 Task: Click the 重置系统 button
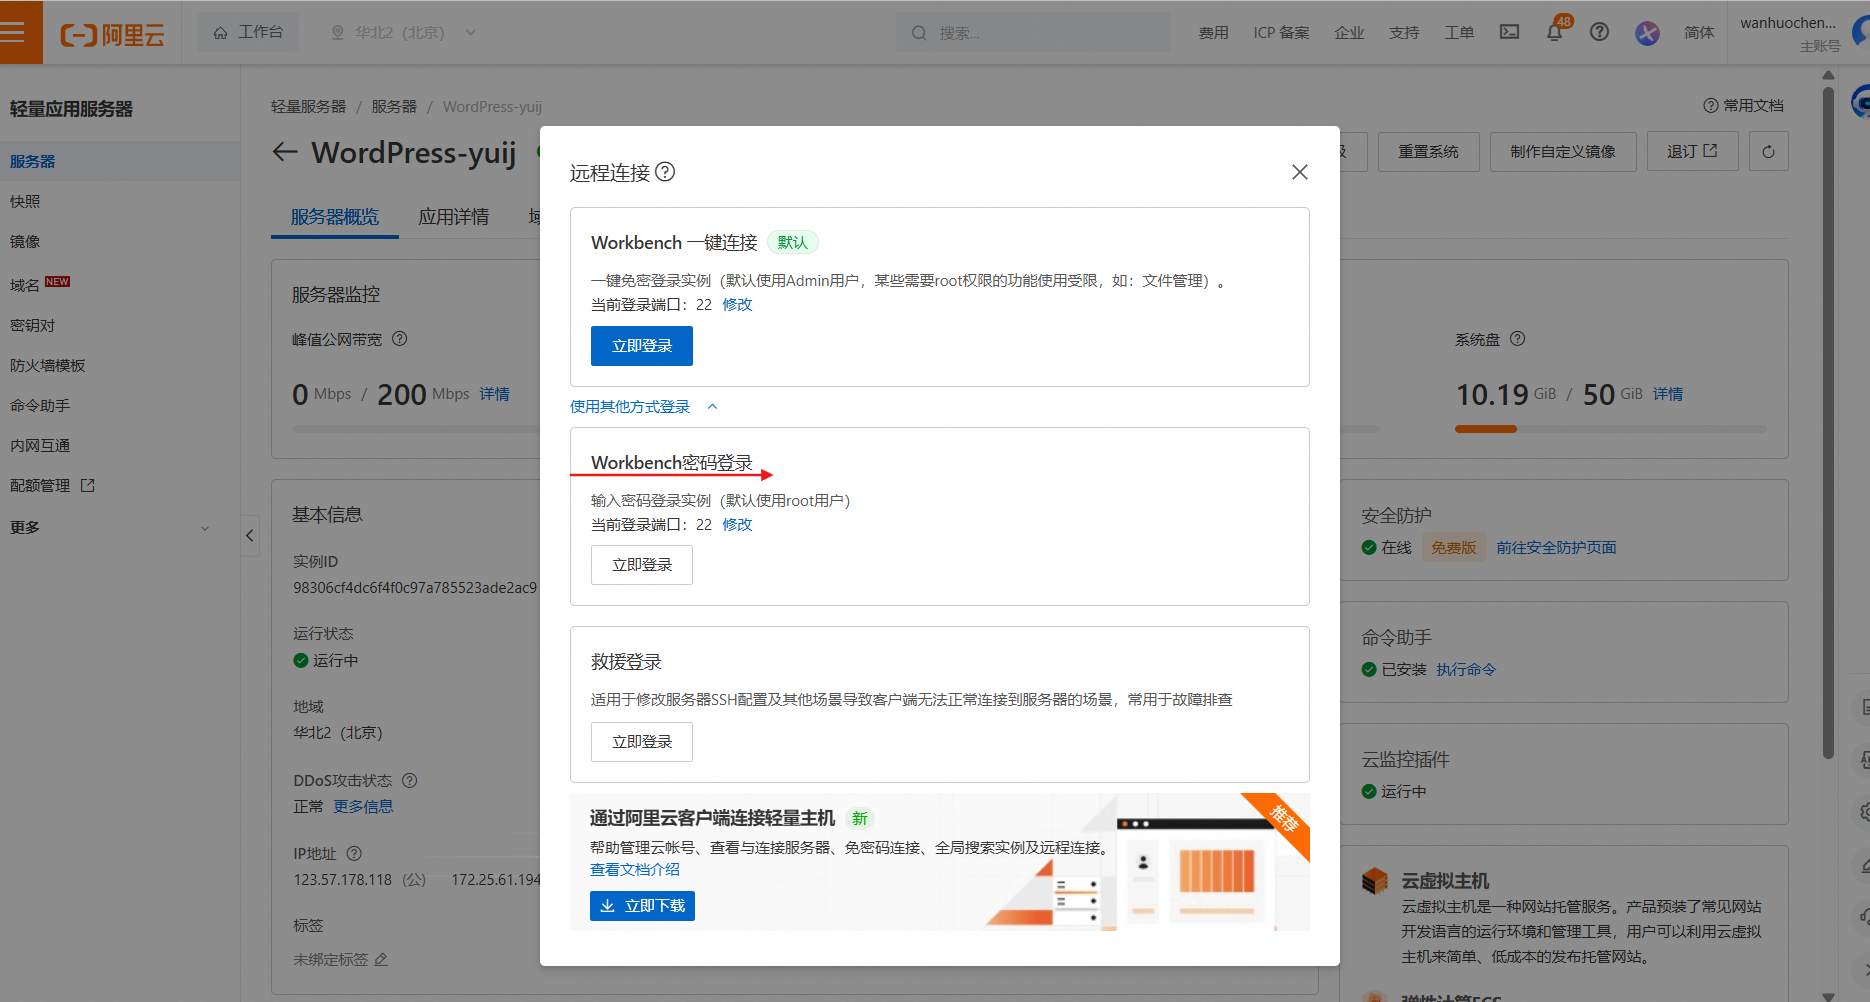[1428, 152]
